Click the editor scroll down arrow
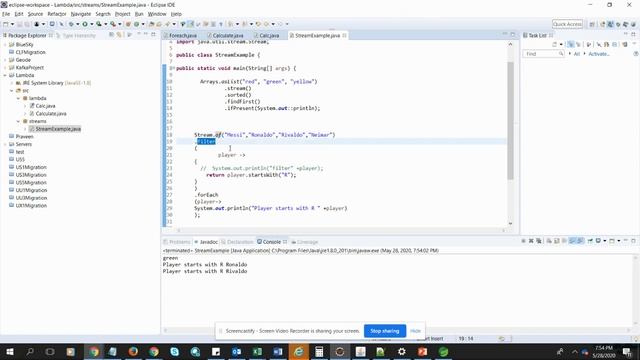This screenshot has height=360, width=640. coord(510,223)
